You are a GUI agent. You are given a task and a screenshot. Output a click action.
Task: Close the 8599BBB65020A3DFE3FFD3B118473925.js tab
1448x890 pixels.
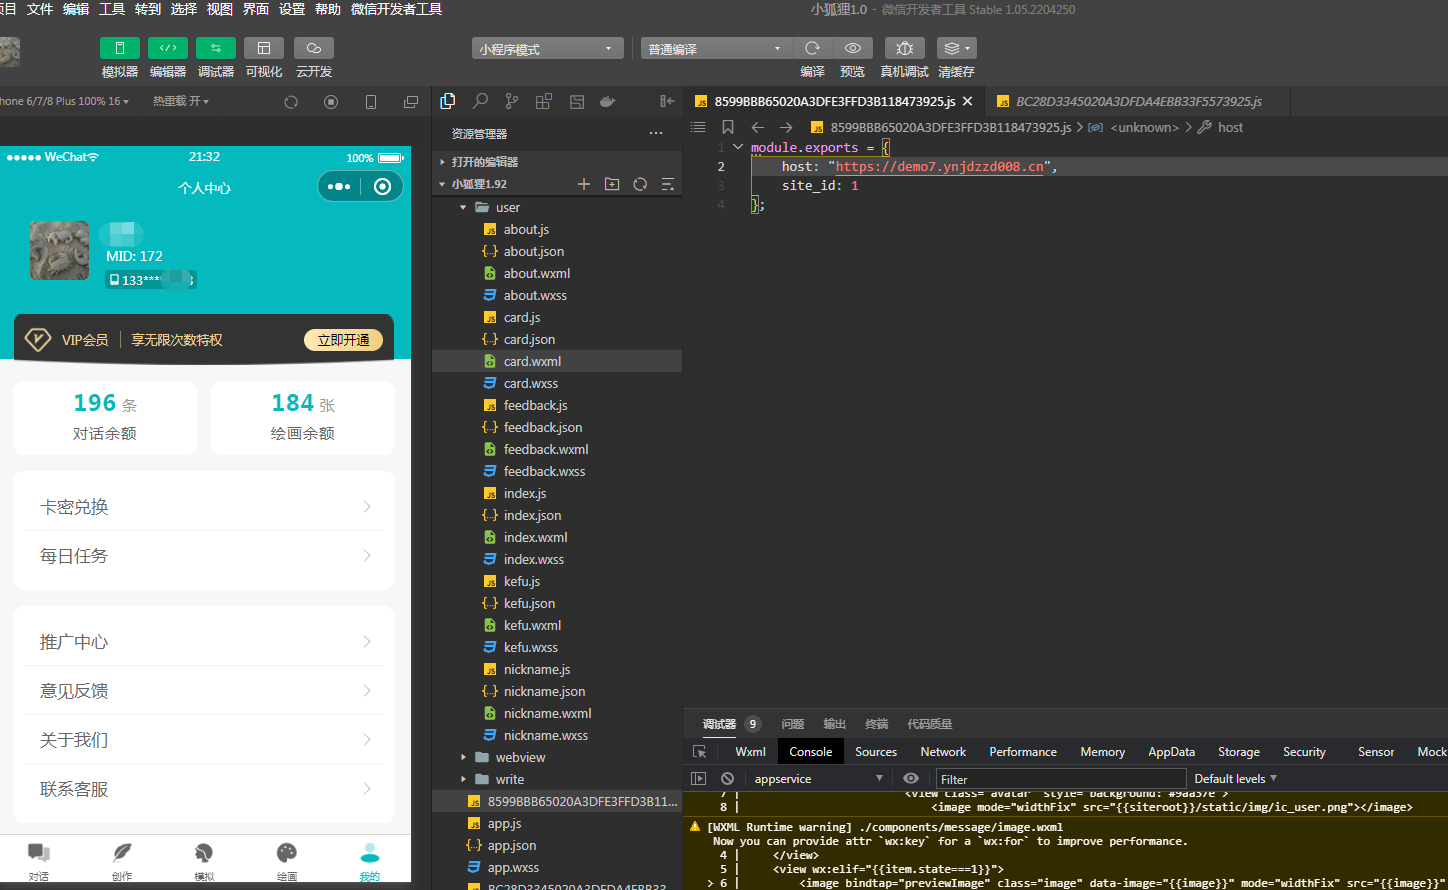coord(968,101)
